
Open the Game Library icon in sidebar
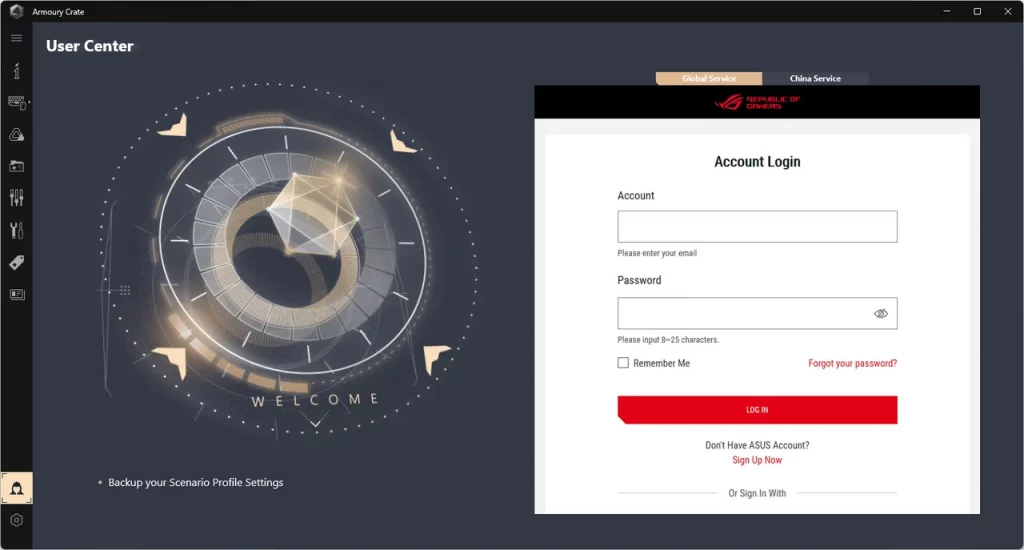pos(16,167)
